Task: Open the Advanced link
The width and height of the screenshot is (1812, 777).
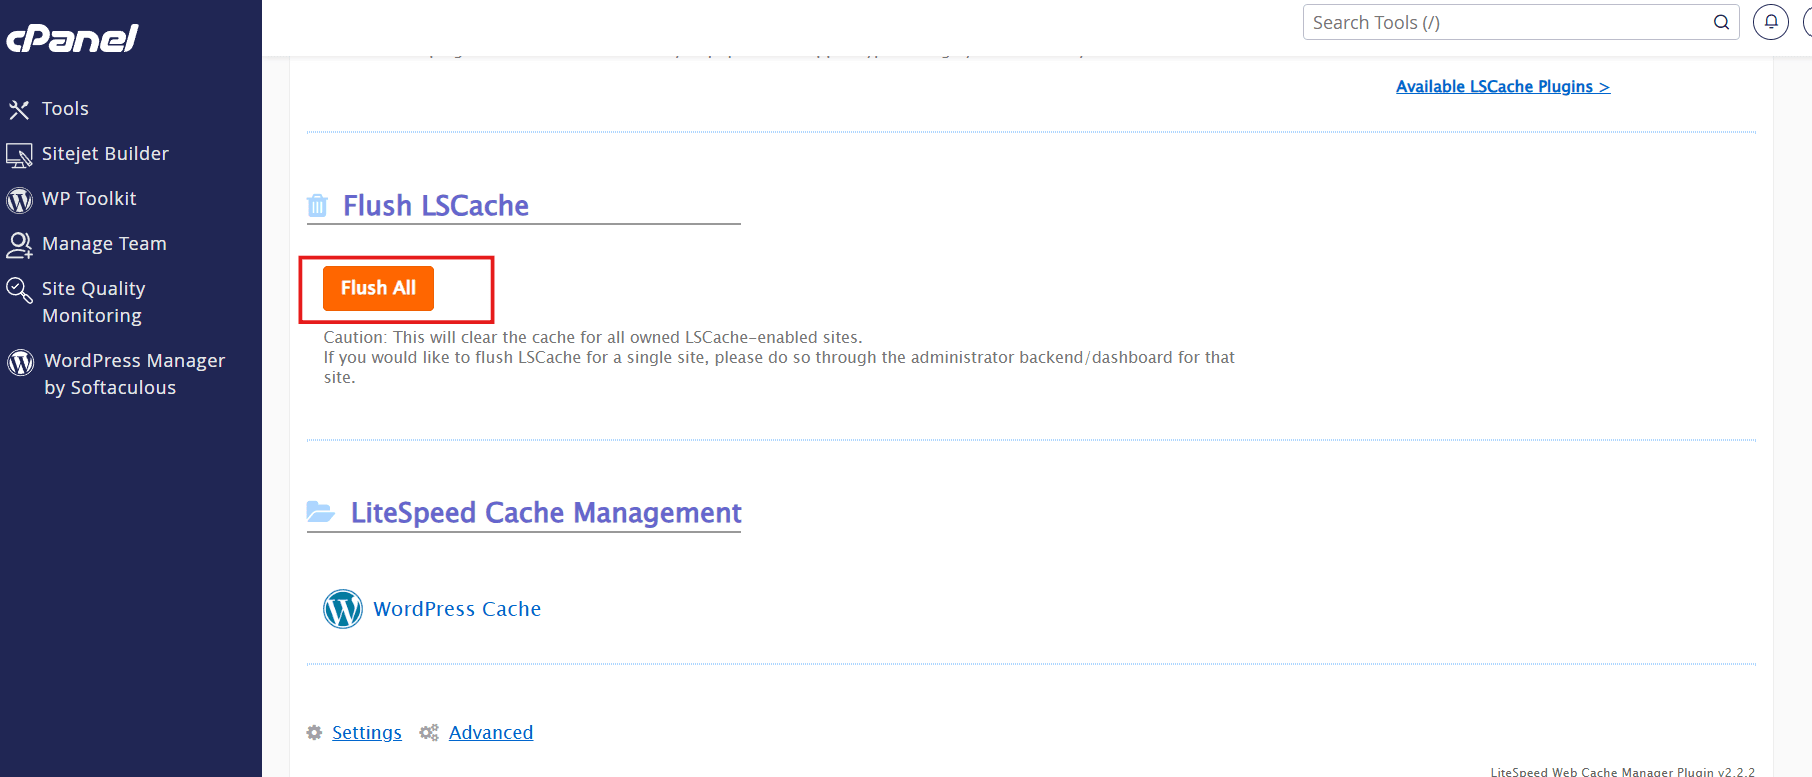Action: point(491,733)
